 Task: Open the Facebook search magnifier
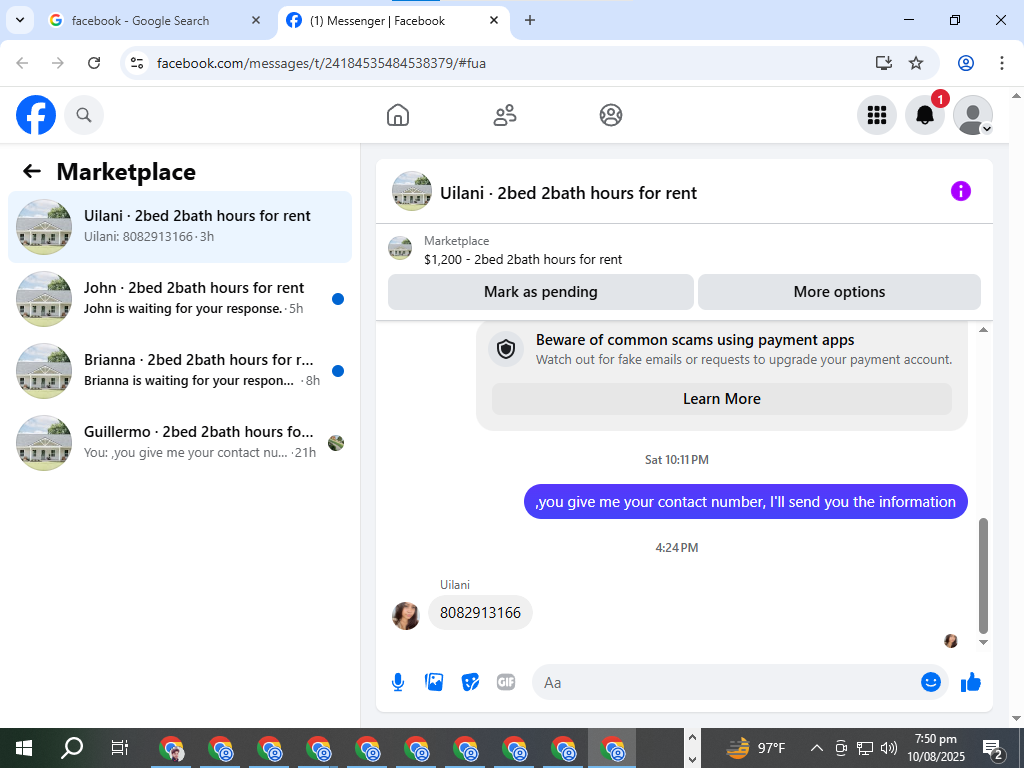click(x=84, y=115)
